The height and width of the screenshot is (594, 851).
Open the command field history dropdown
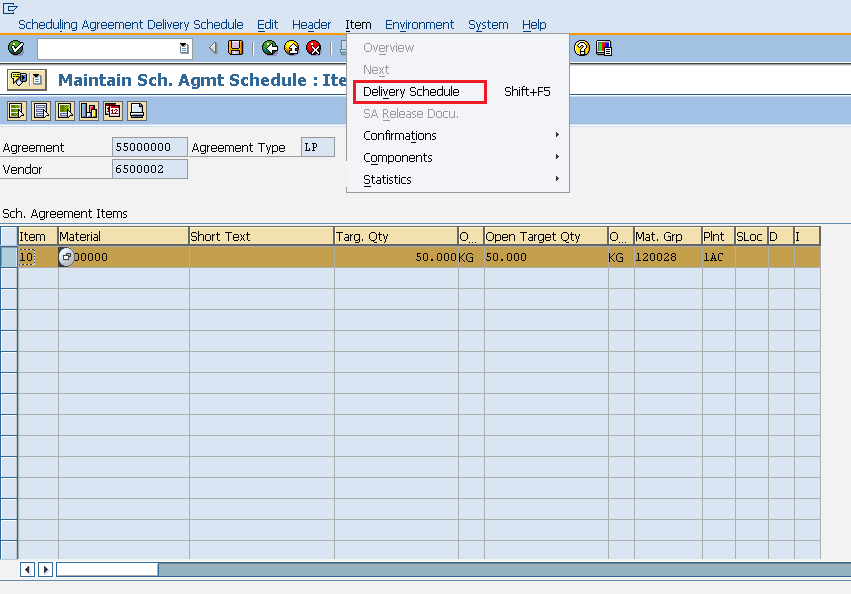[184, 48]
